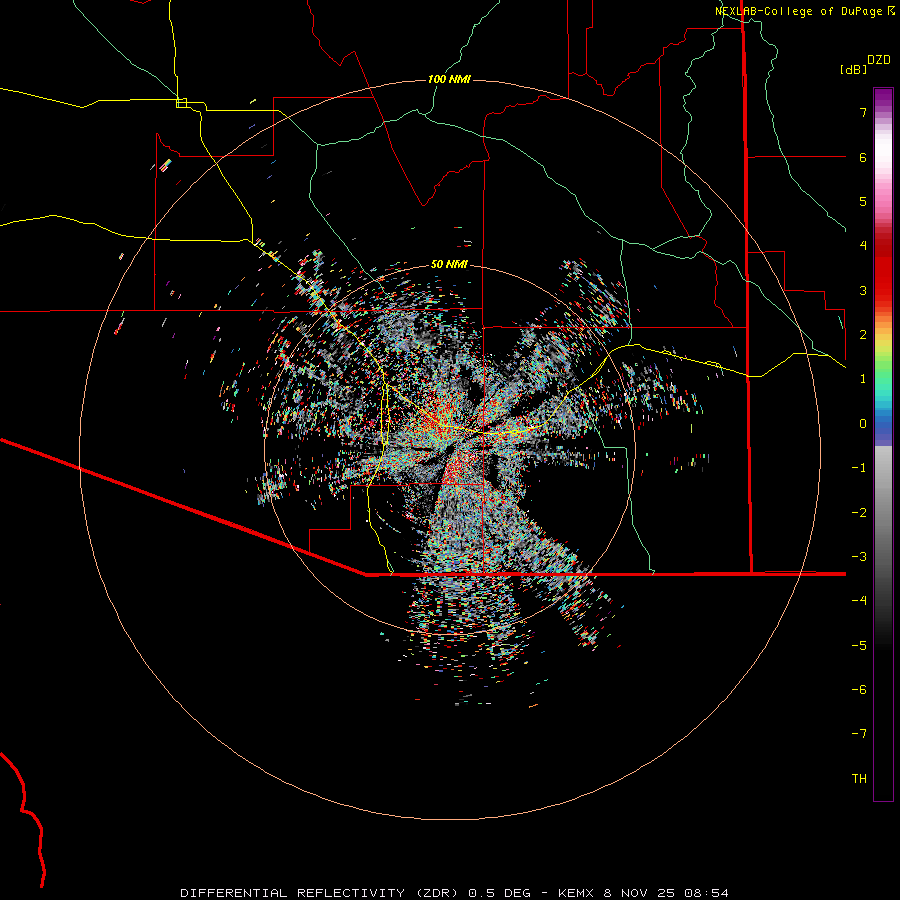
Task: Select the "3" value on color scale
Action: coord(863,290)
